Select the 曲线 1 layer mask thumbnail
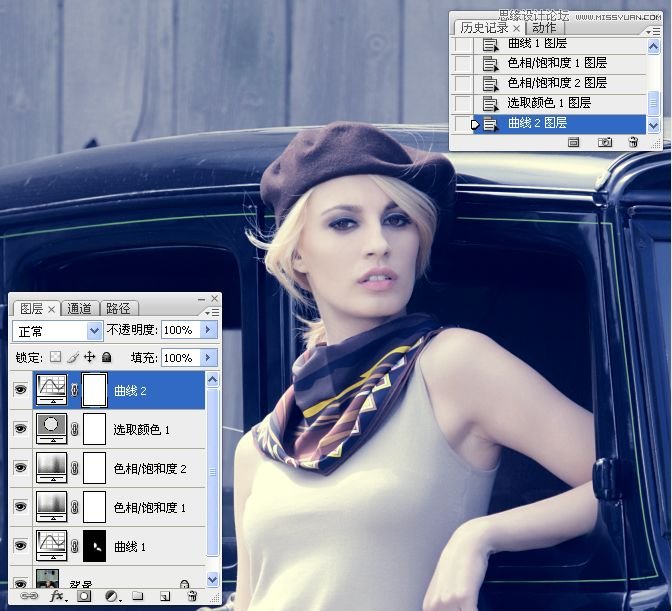 [x=93, y=546]
